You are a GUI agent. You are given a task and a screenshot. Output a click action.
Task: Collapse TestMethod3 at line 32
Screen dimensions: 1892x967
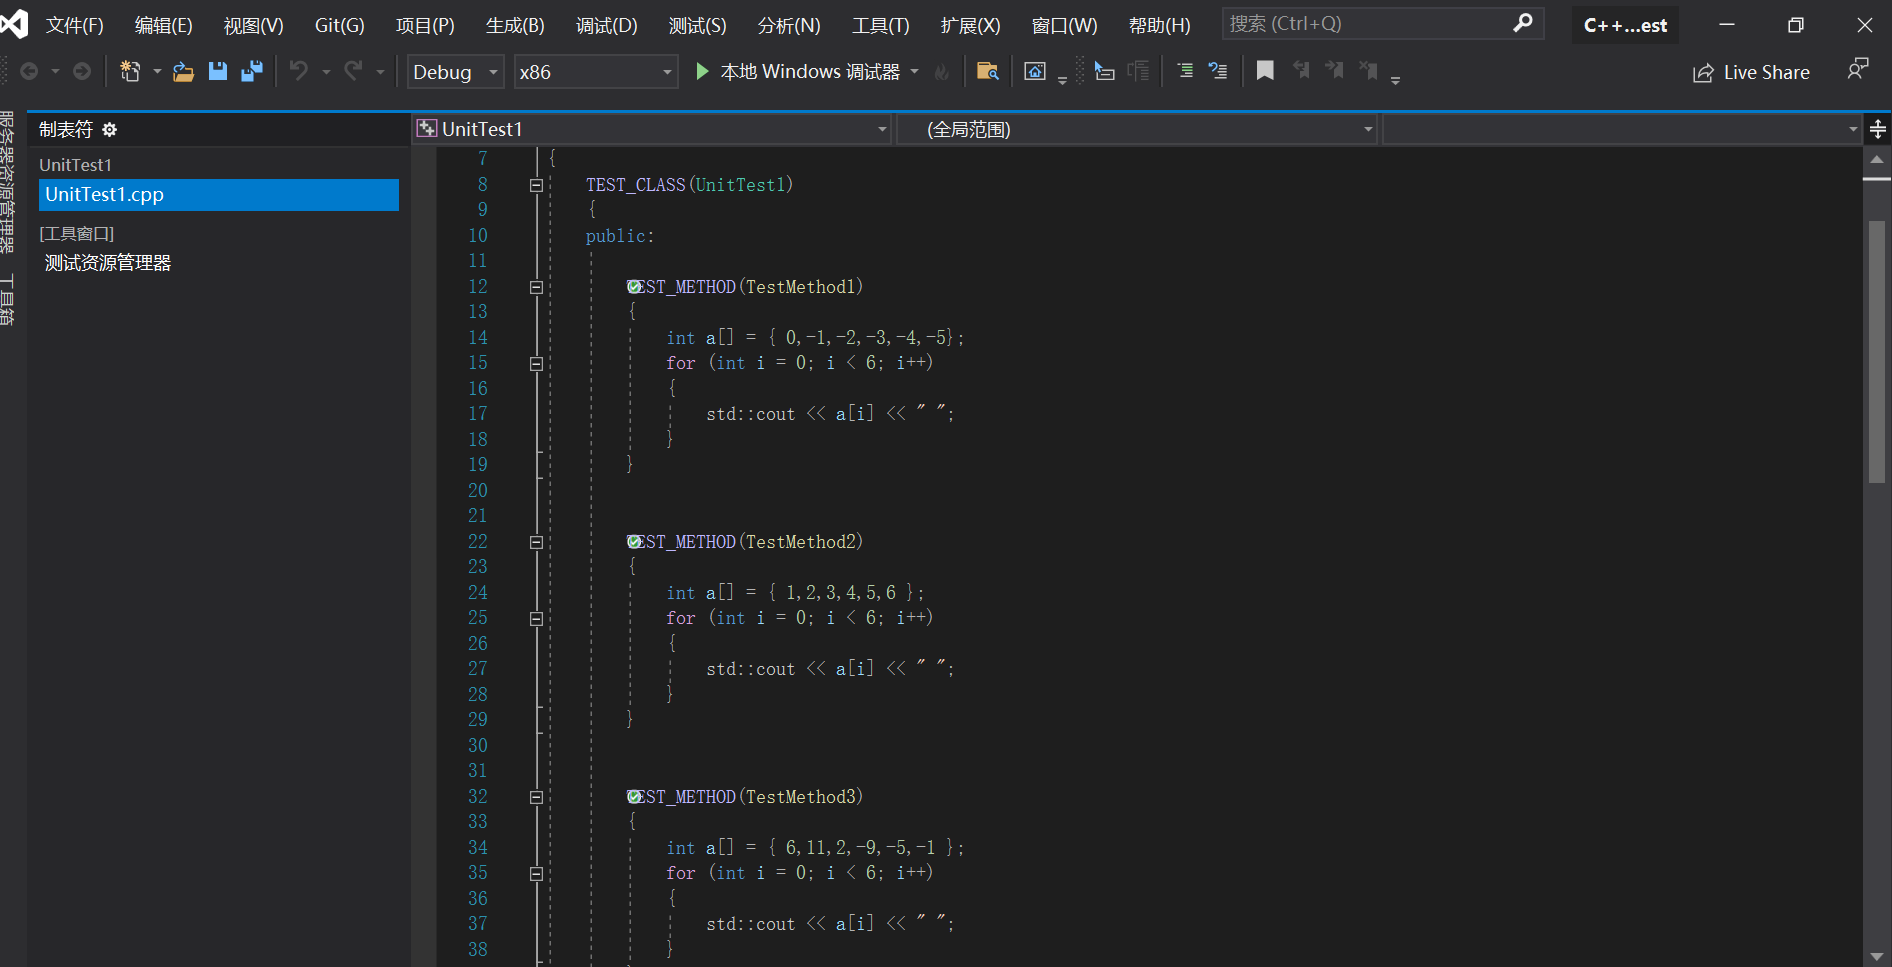536,797
